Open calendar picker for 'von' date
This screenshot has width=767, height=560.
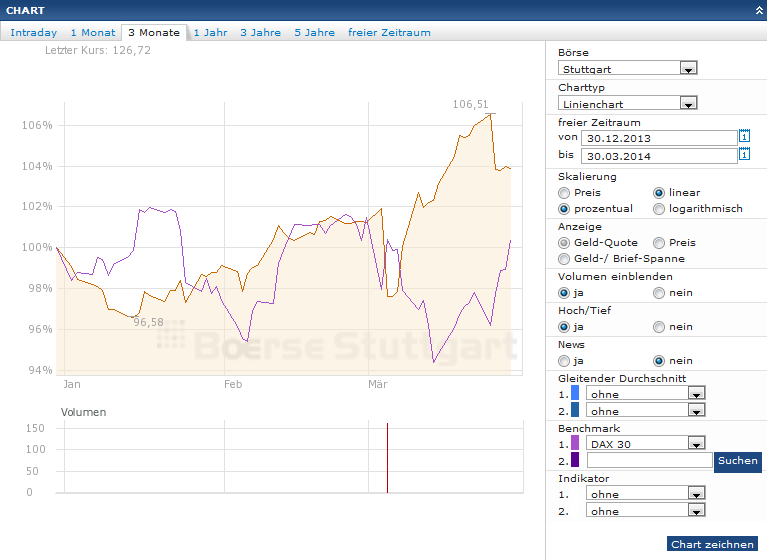point(744,136)
